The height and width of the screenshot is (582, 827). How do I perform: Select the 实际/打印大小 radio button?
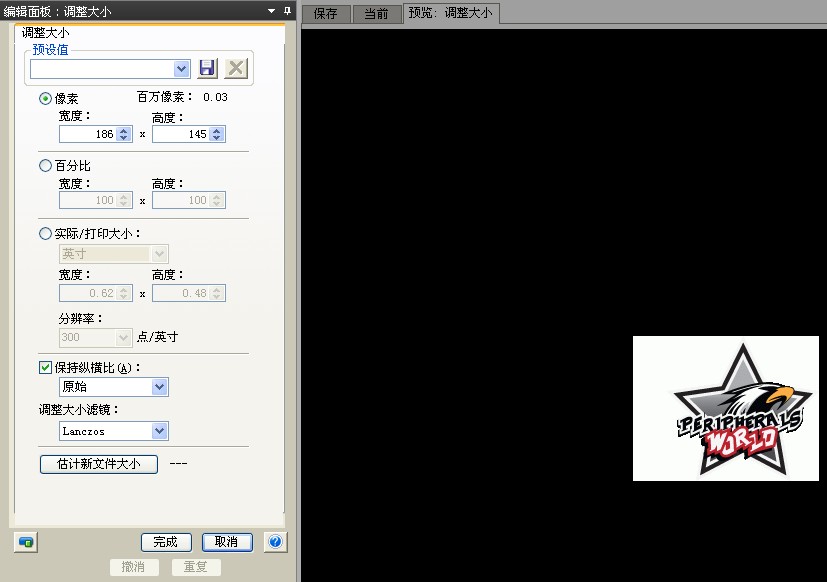pyautogui.click(x=45, y=233)
